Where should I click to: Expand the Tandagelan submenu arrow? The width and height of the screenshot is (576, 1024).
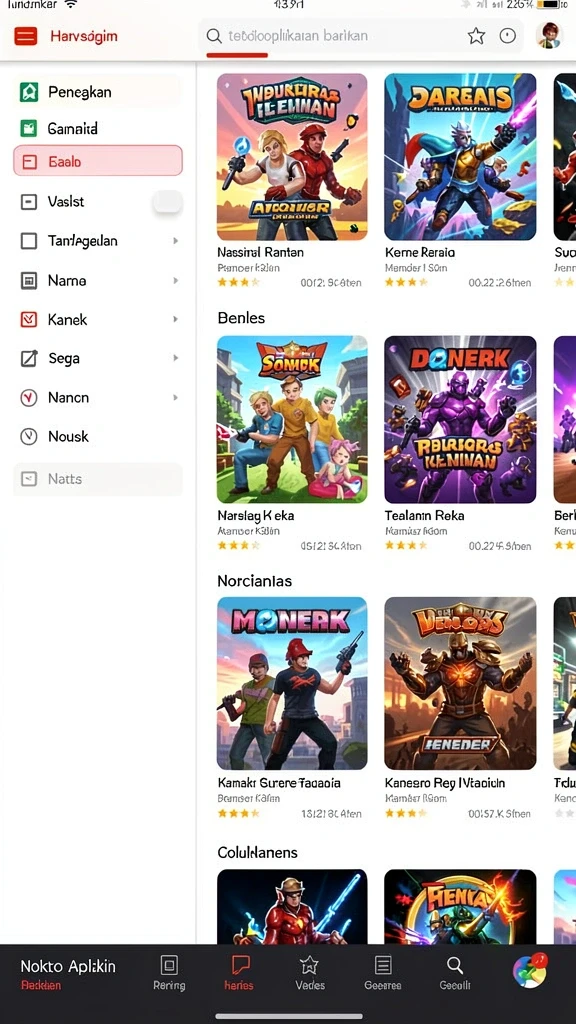(175, 241)
